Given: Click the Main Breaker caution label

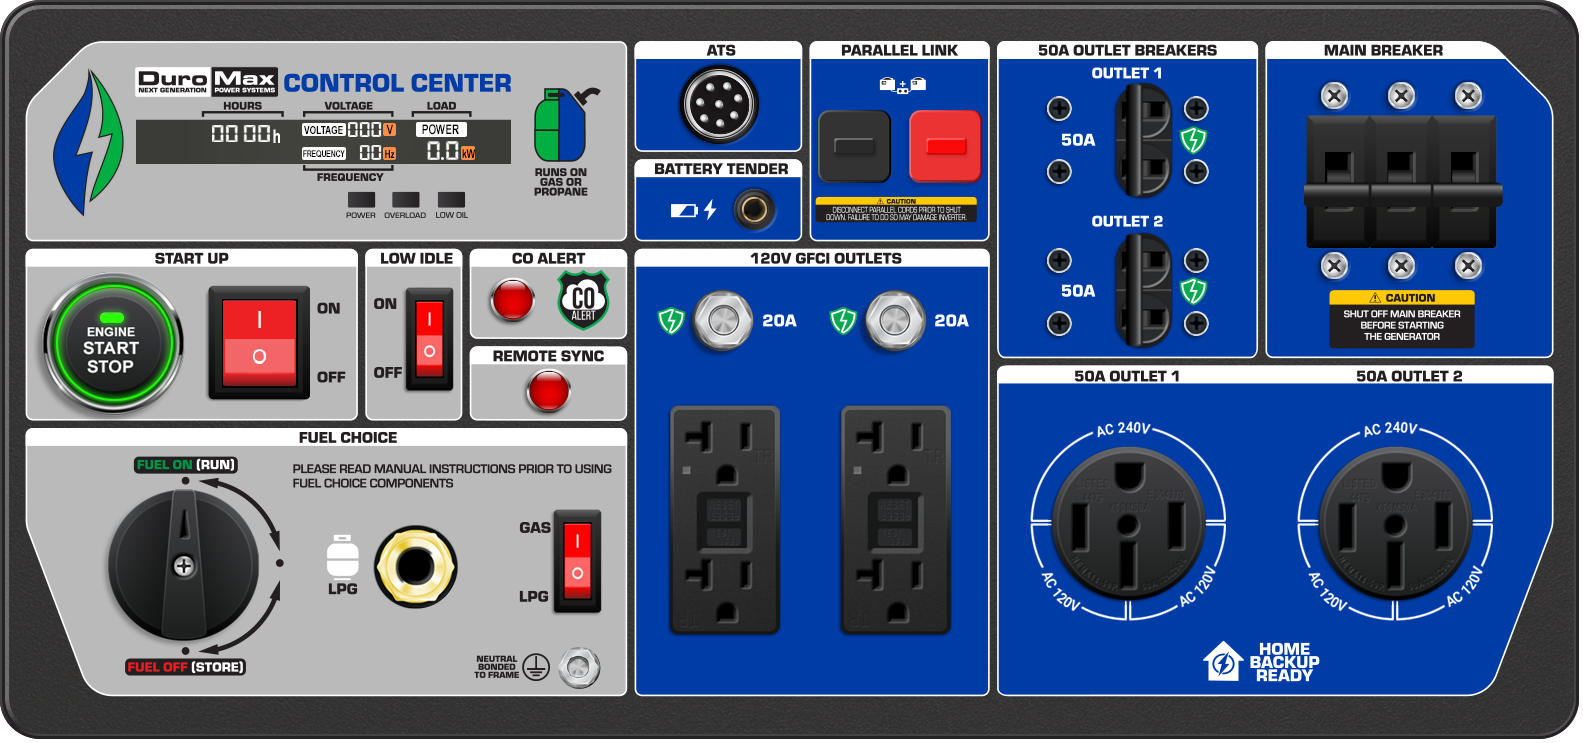Looking at the screenshot, I should 1402,319.
